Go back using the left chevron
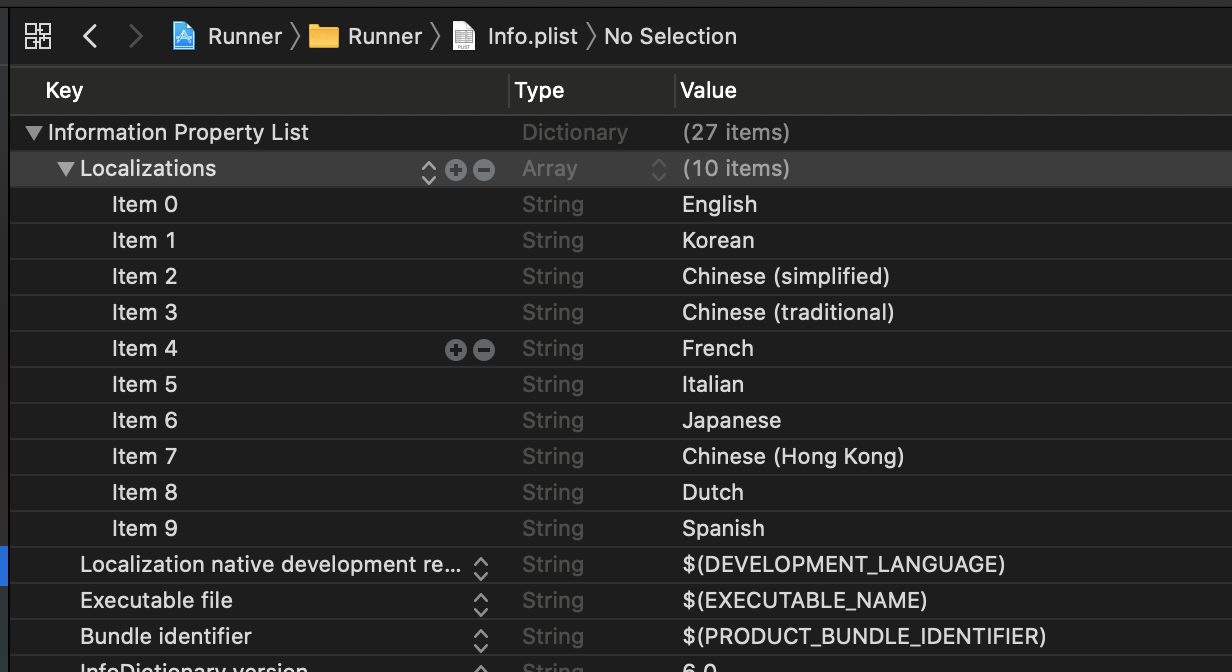The height and width of the screenshot is (672, 1232). coord(90,37)
